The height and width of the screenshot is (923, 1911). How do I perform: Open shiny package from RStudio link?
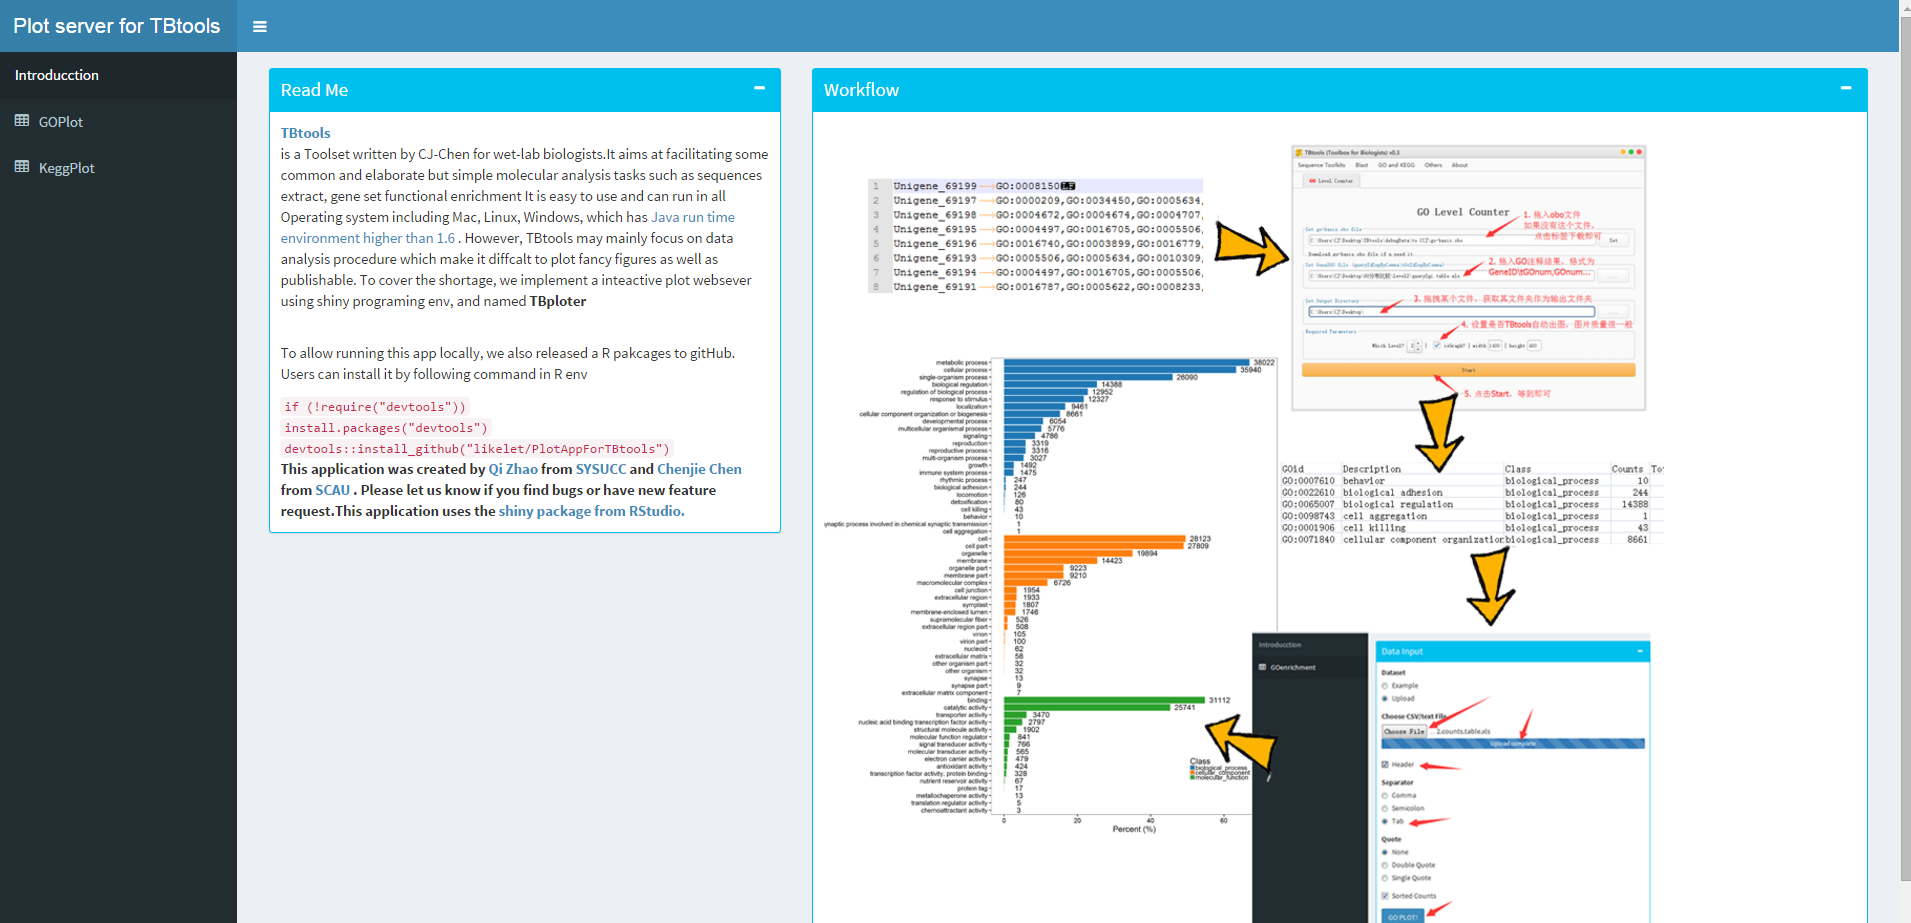pos(591,511)
